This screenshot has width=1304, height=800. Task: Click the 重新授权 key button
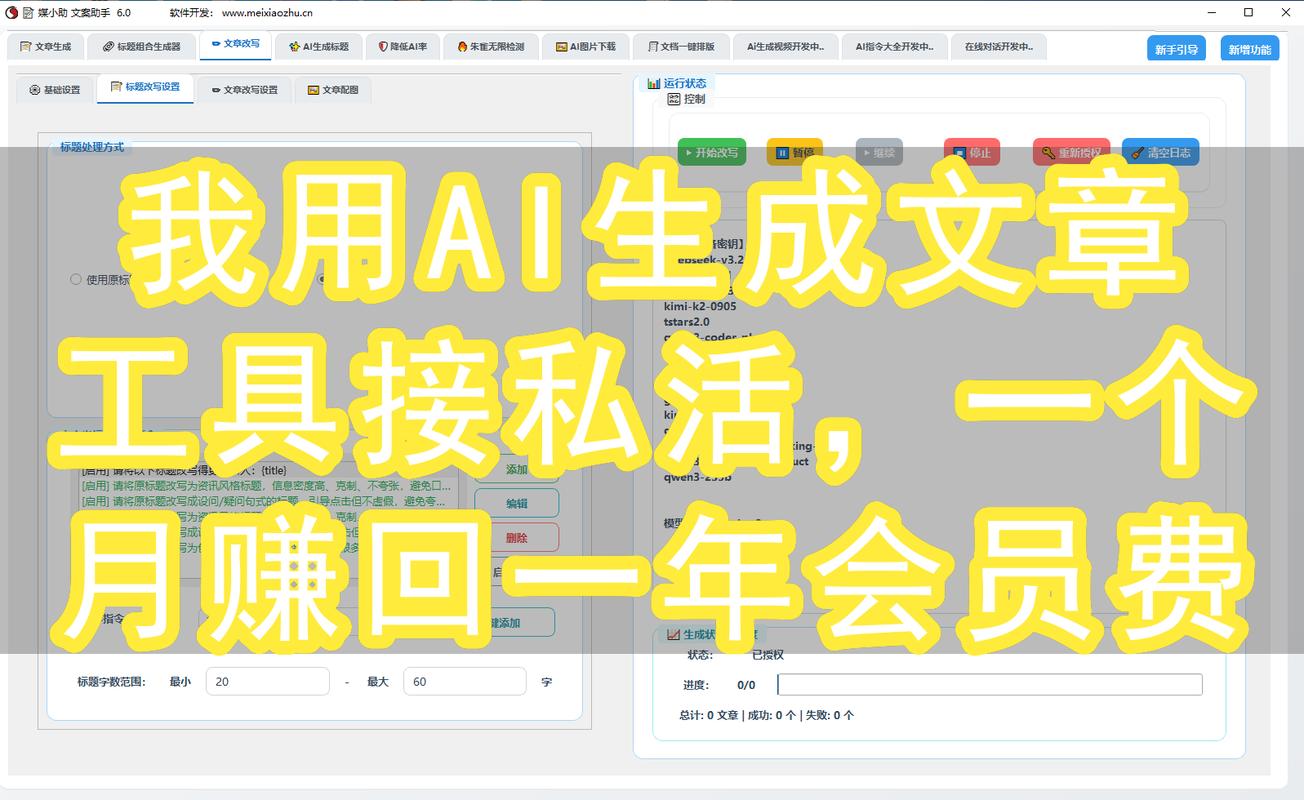(1071, 153)
